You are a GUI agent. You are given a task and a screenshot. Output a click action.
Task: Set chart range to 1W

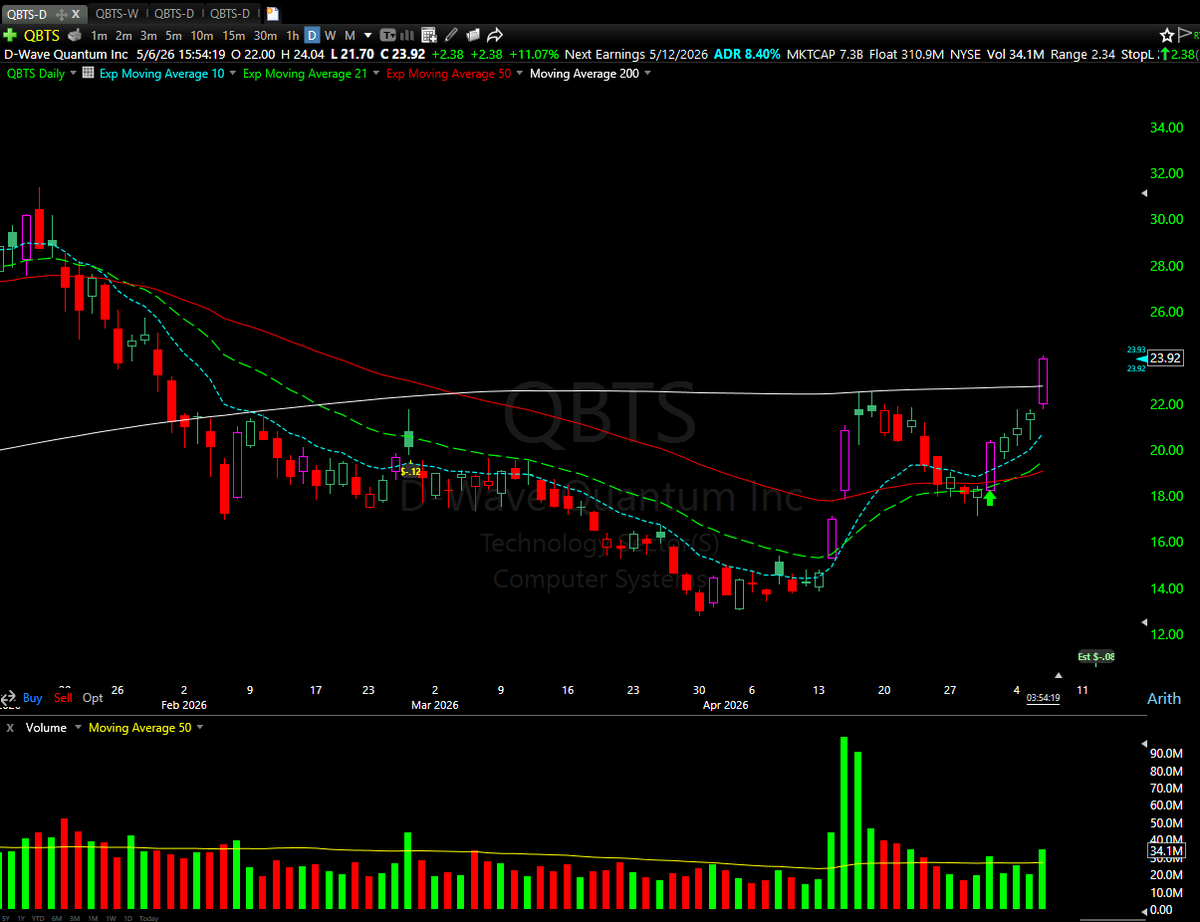click(111, 918)
